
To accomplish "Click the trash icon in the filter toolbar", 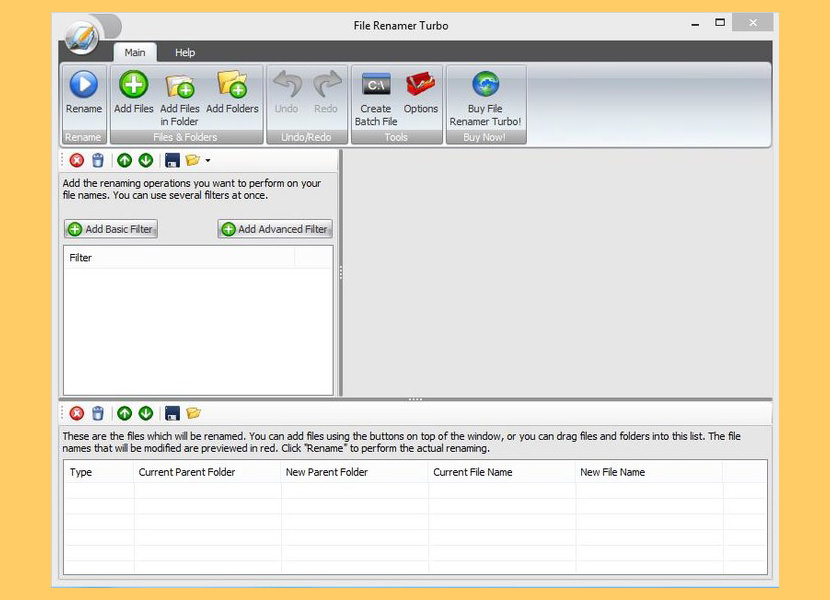I will 98,160.
